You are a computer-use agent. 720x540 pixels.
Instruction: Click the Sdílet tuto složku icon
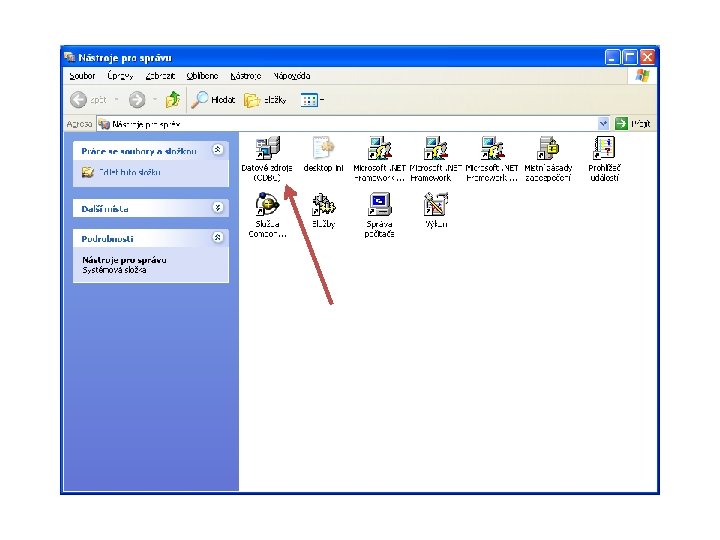point(88,173)
